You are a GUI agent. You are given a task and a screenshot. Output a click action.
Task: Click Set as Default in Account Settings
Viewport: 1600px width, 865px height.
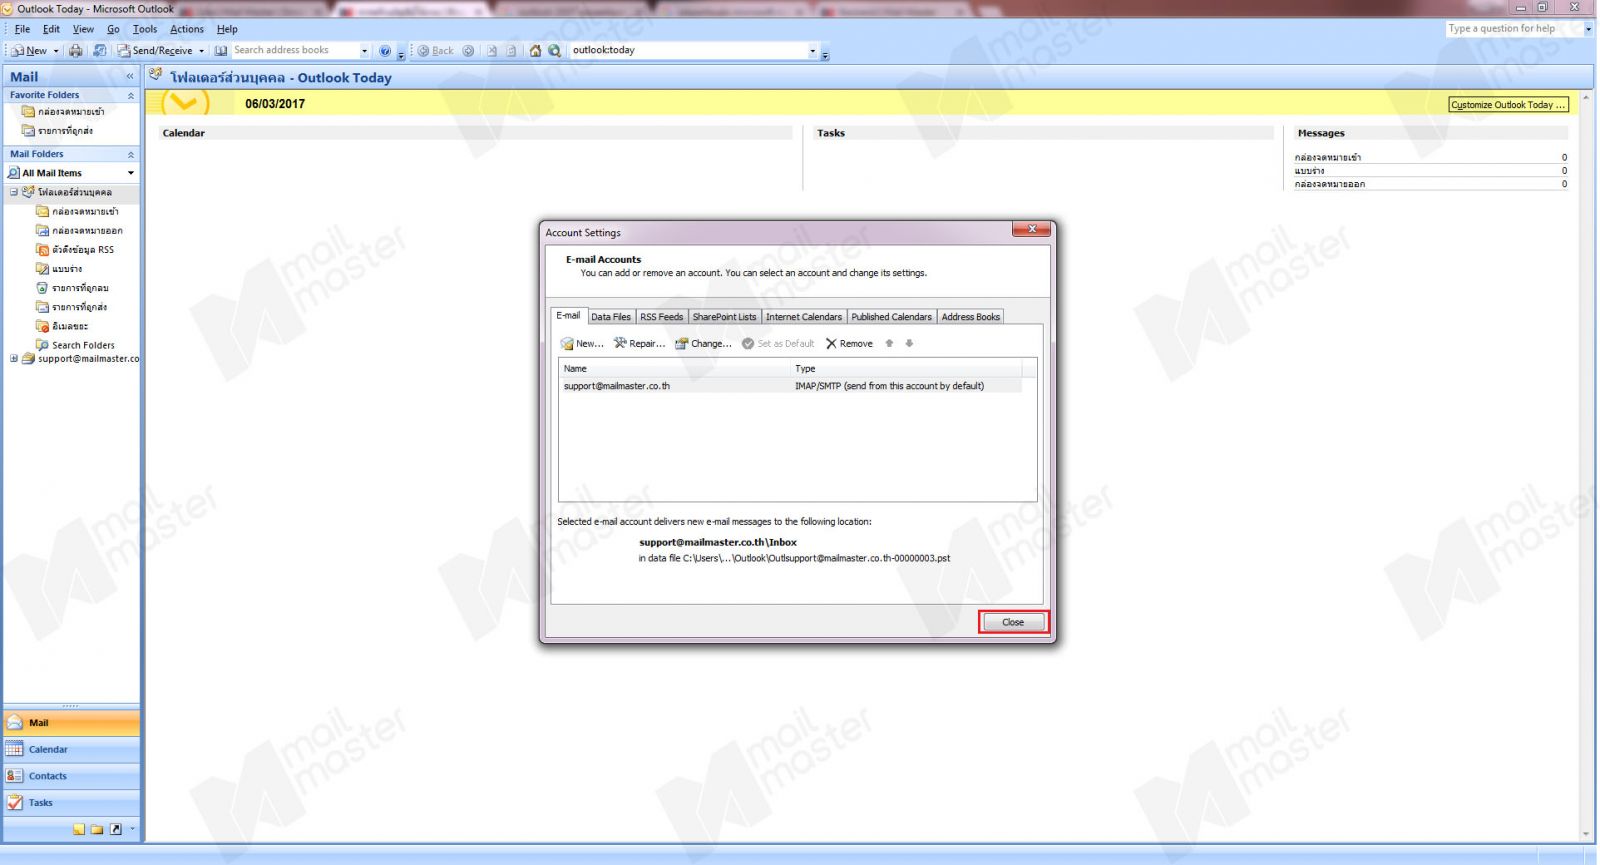(778, 343)
